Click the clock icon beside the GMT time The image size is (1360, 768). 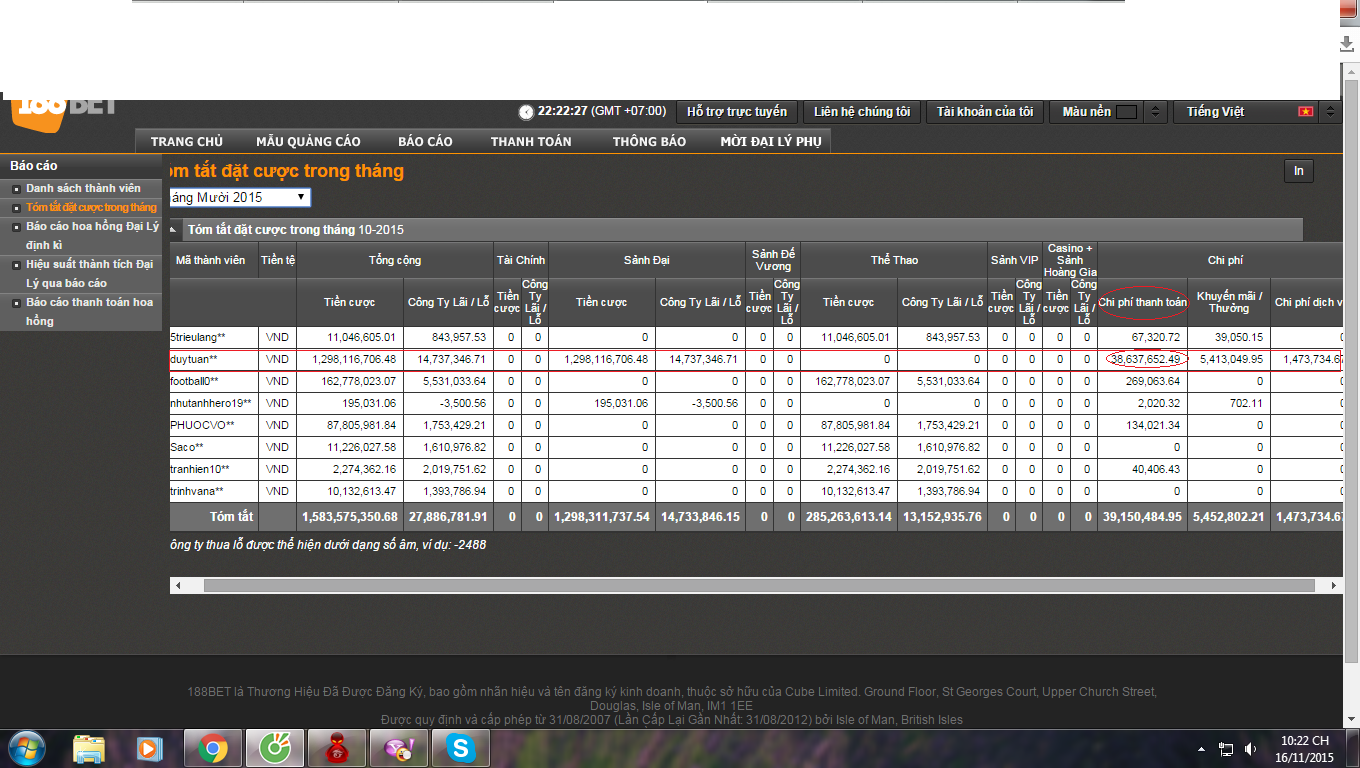click(526, 112)
